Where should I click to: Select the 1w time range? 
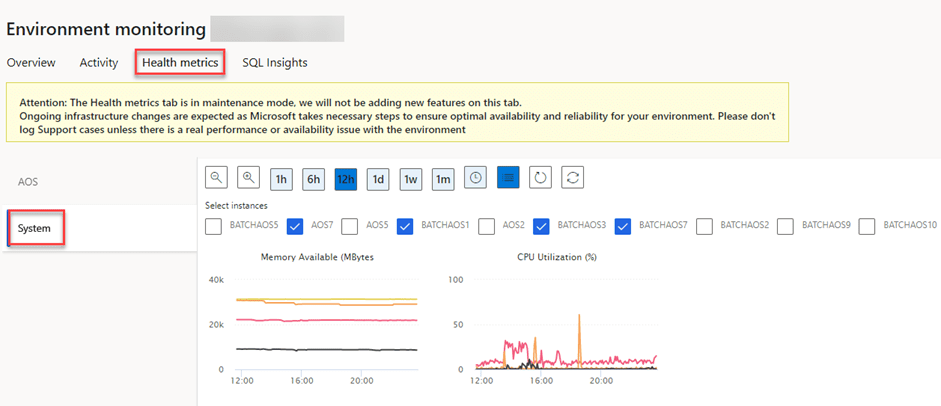click(410, 179)
